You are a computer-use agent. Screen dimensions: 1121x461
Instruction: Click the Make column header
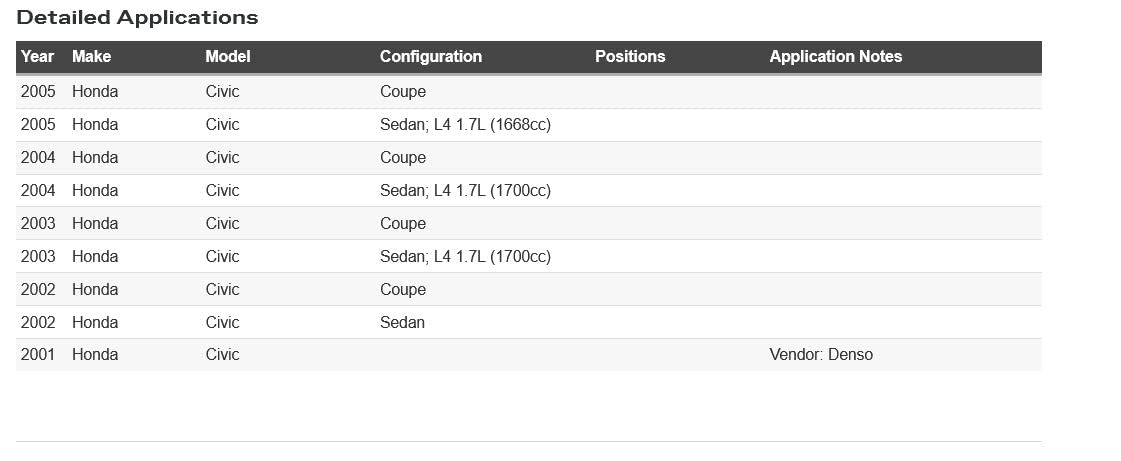coord(91,57)
